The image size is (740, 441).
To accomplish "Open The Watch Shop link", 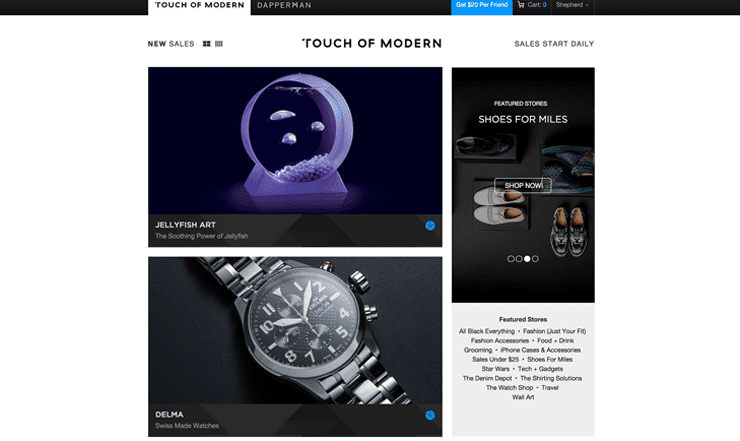I will (x=509, y=388).
